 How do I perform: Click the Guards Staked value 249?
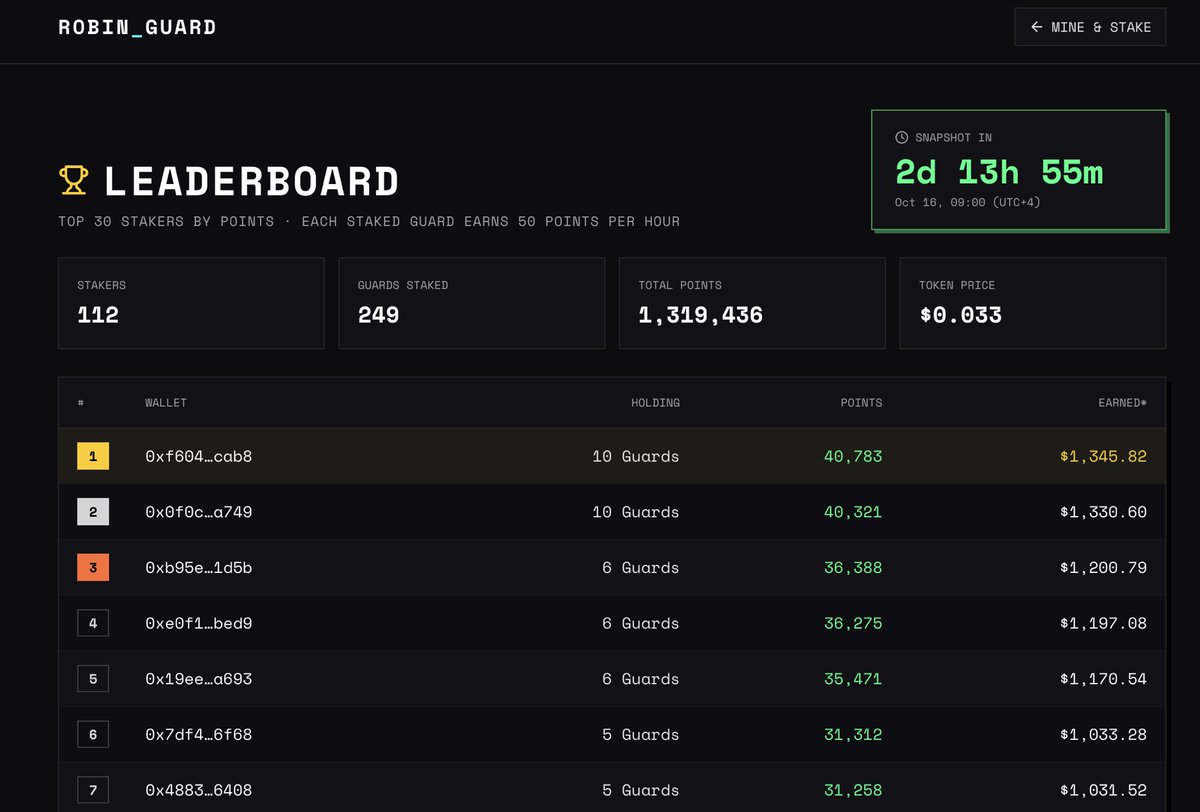pyautogui.click(x=379, y=315)
